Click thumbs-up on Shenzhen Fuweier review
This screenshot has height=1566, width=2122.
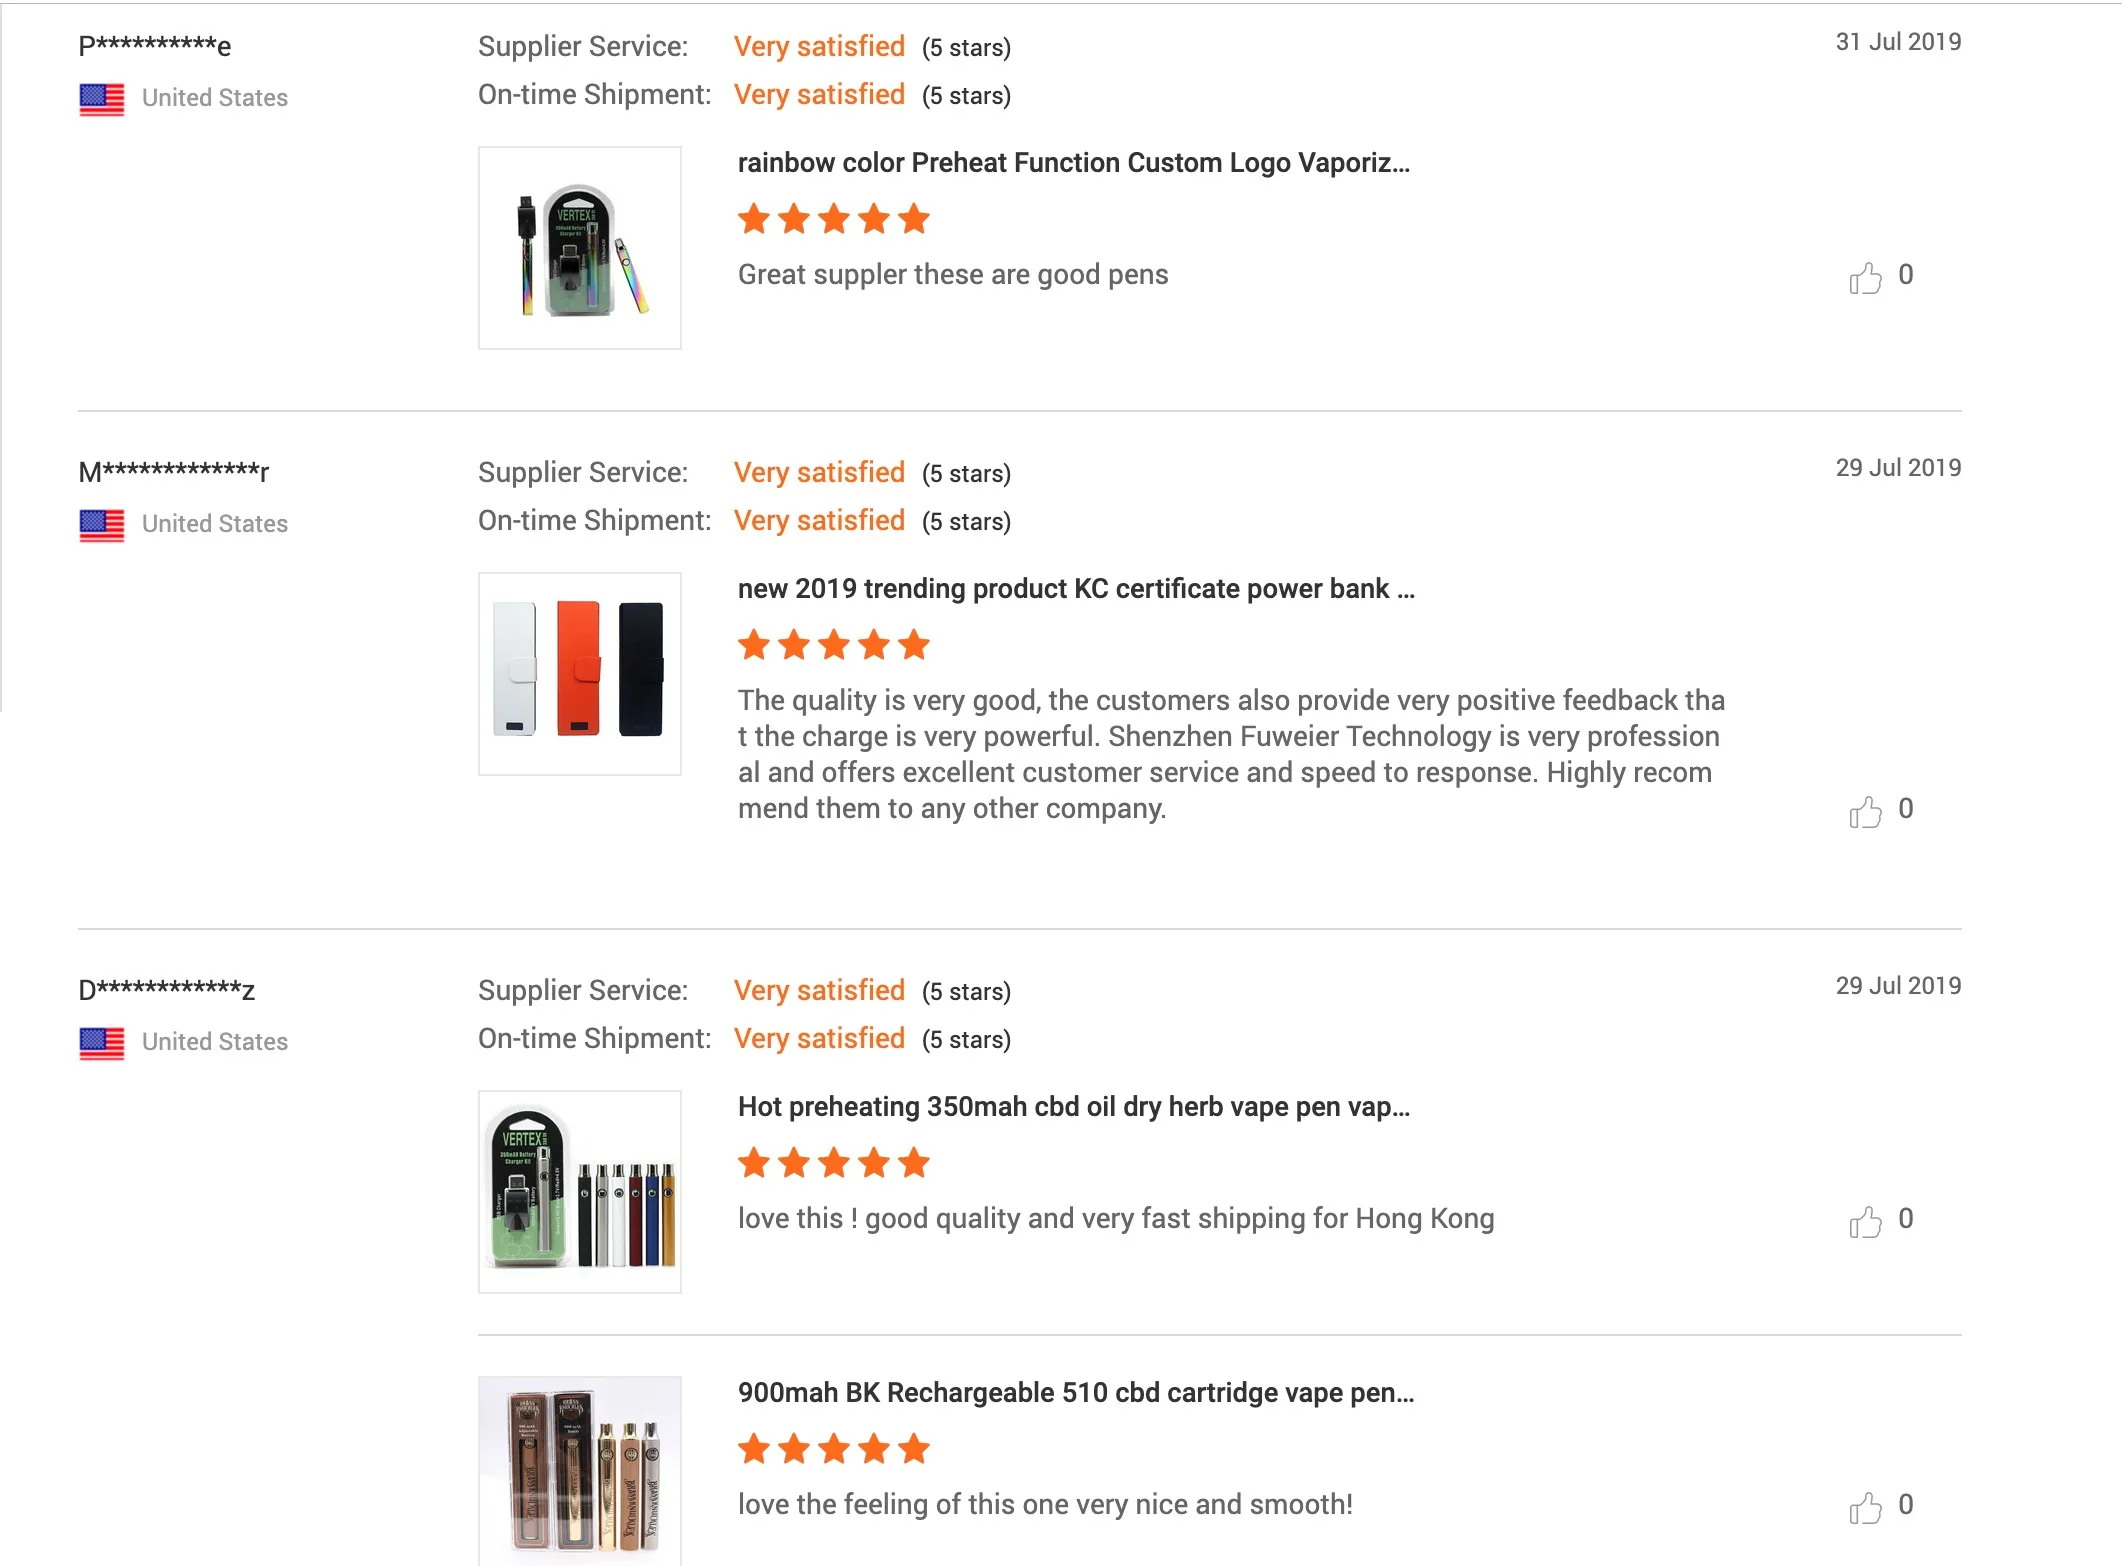click(x=1865, y=811)
